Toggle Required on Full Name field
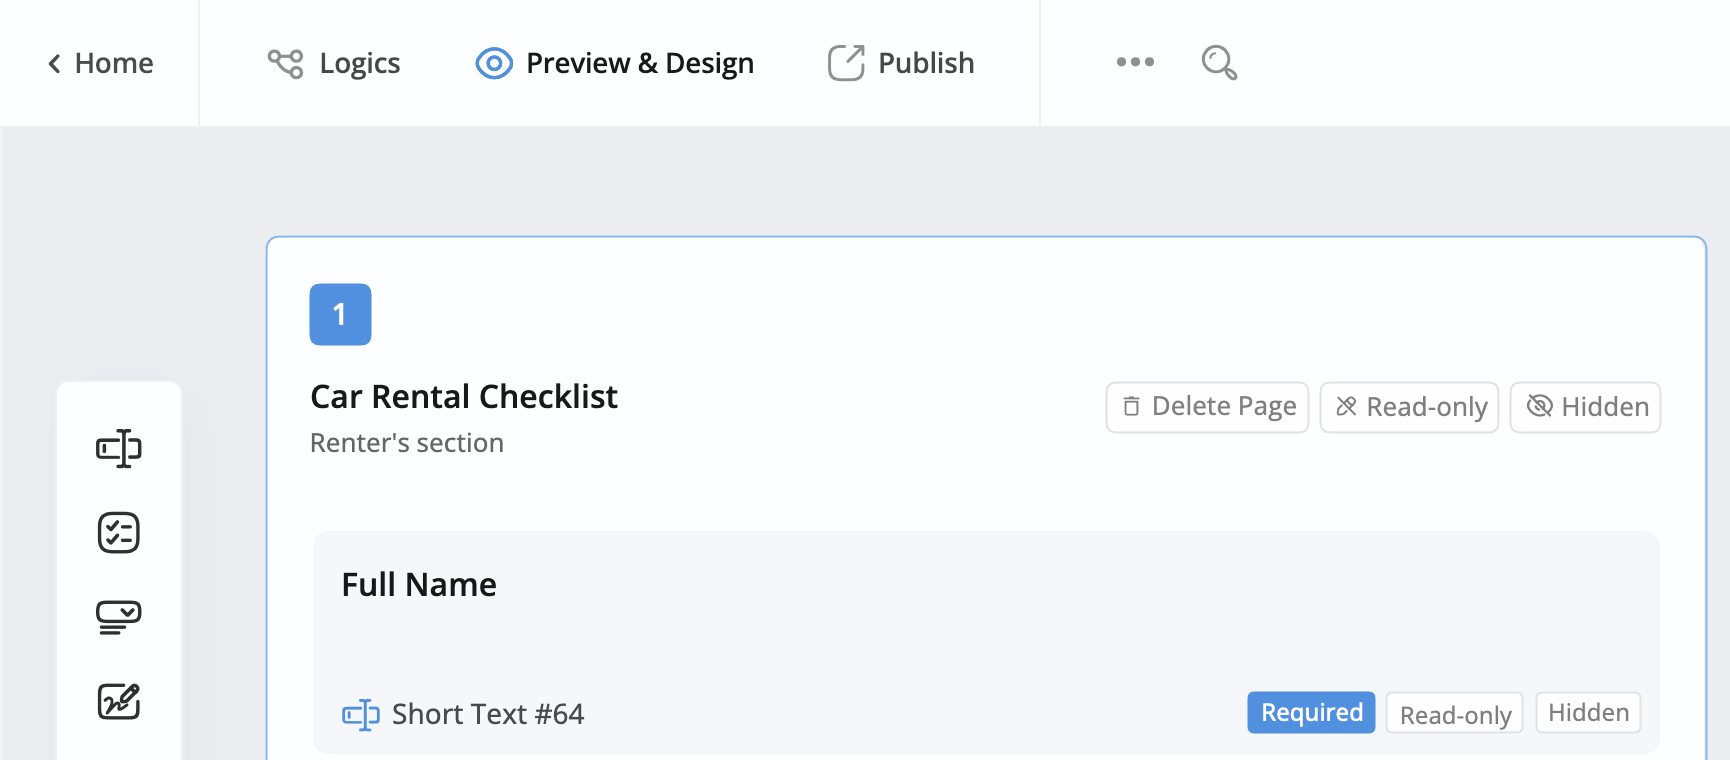 pos(1311,713)
